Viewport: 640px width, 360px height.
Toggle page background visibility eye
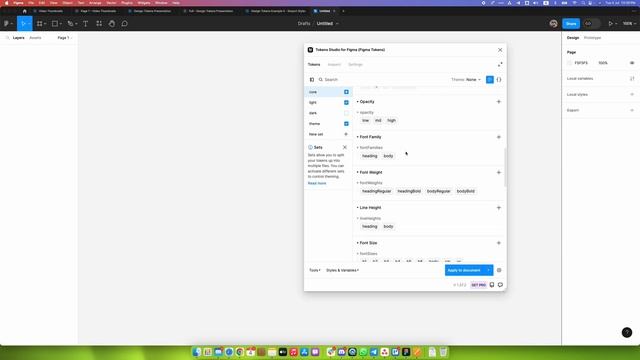point(632,63)
